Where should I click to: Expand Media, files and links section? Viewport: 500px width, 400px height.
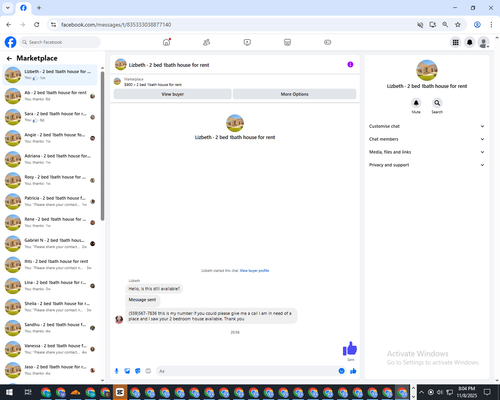[x=426, y=152]
